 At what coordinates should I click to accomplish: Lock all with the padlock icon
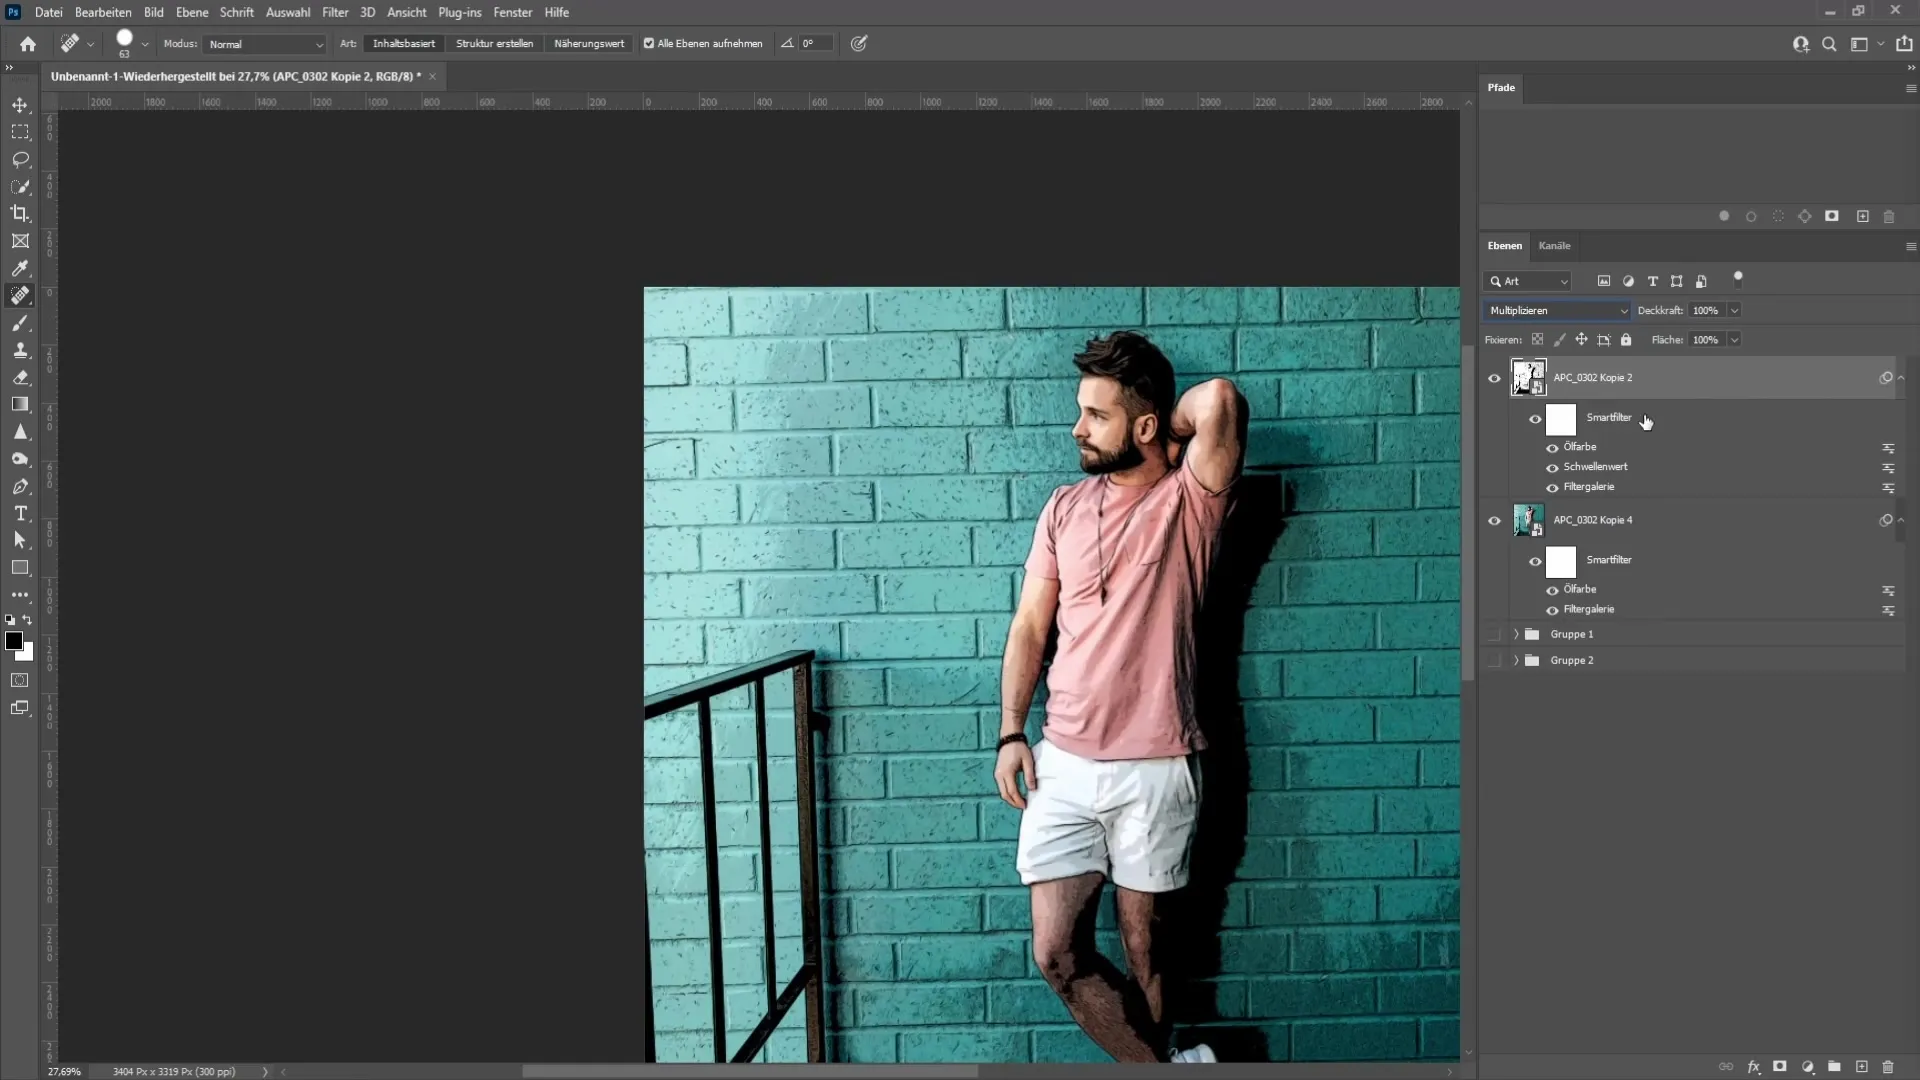[x=1626, y=340]
